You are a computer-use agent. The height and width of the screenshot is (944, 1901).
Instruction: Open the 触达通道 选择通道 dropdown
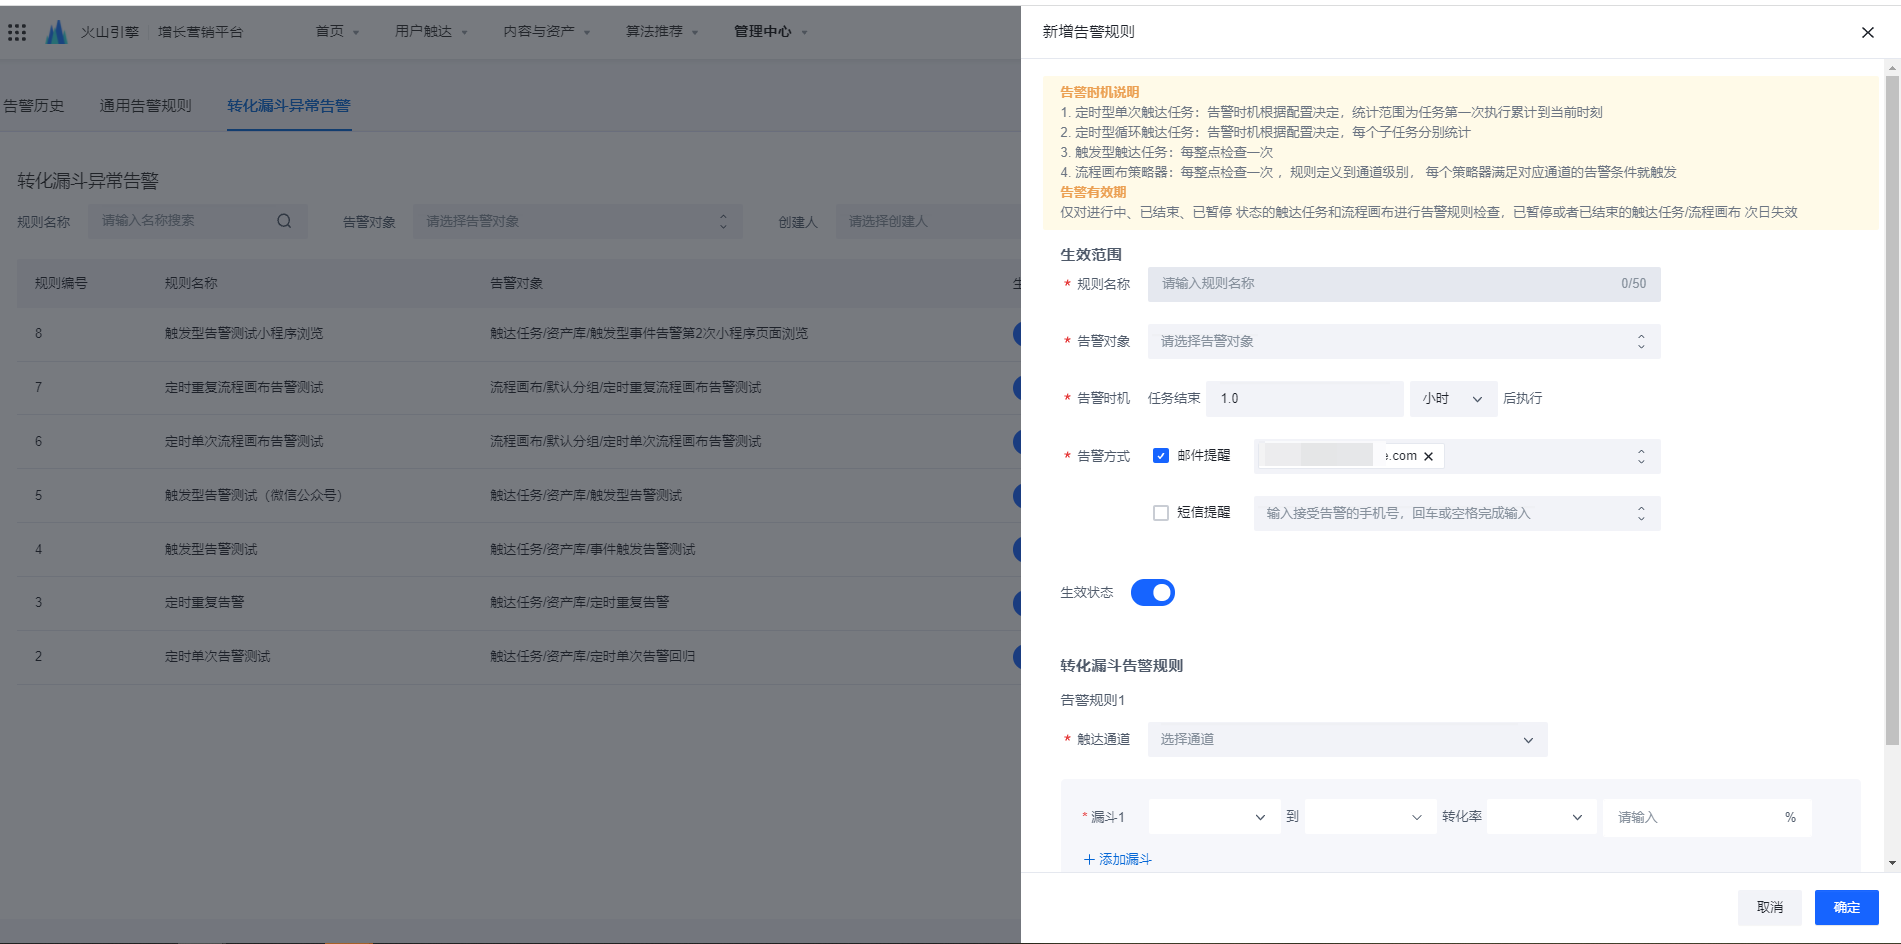tap(1346, 740)
